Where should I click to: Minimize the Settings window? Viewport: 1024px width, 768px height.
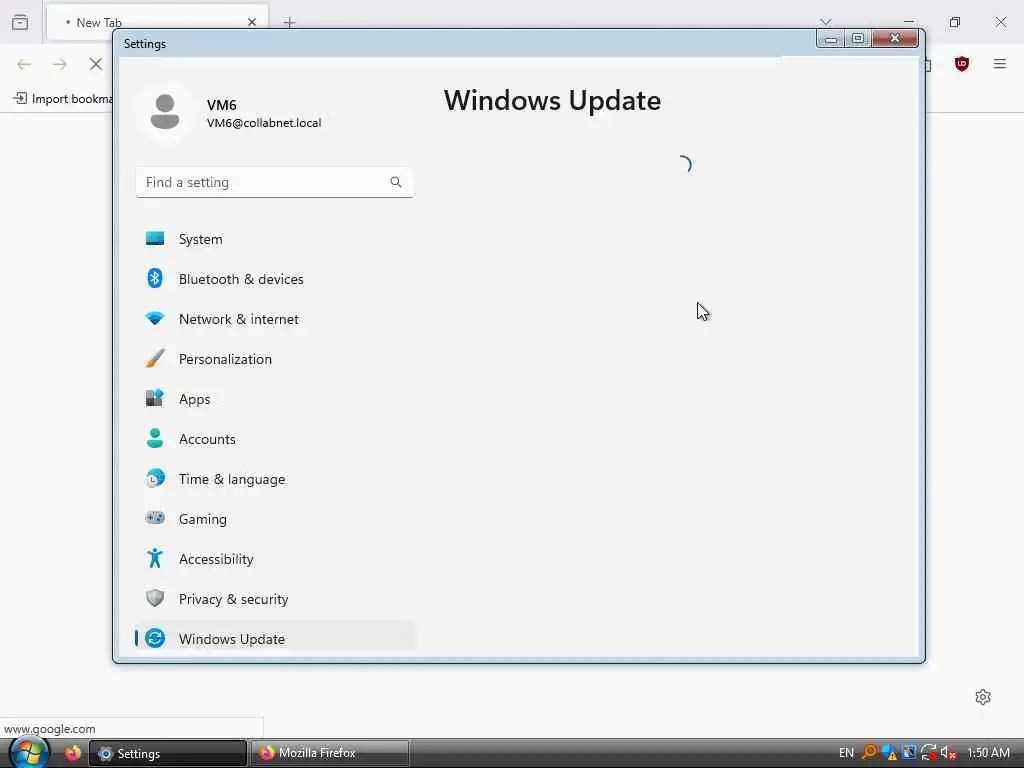pos(831,39)
